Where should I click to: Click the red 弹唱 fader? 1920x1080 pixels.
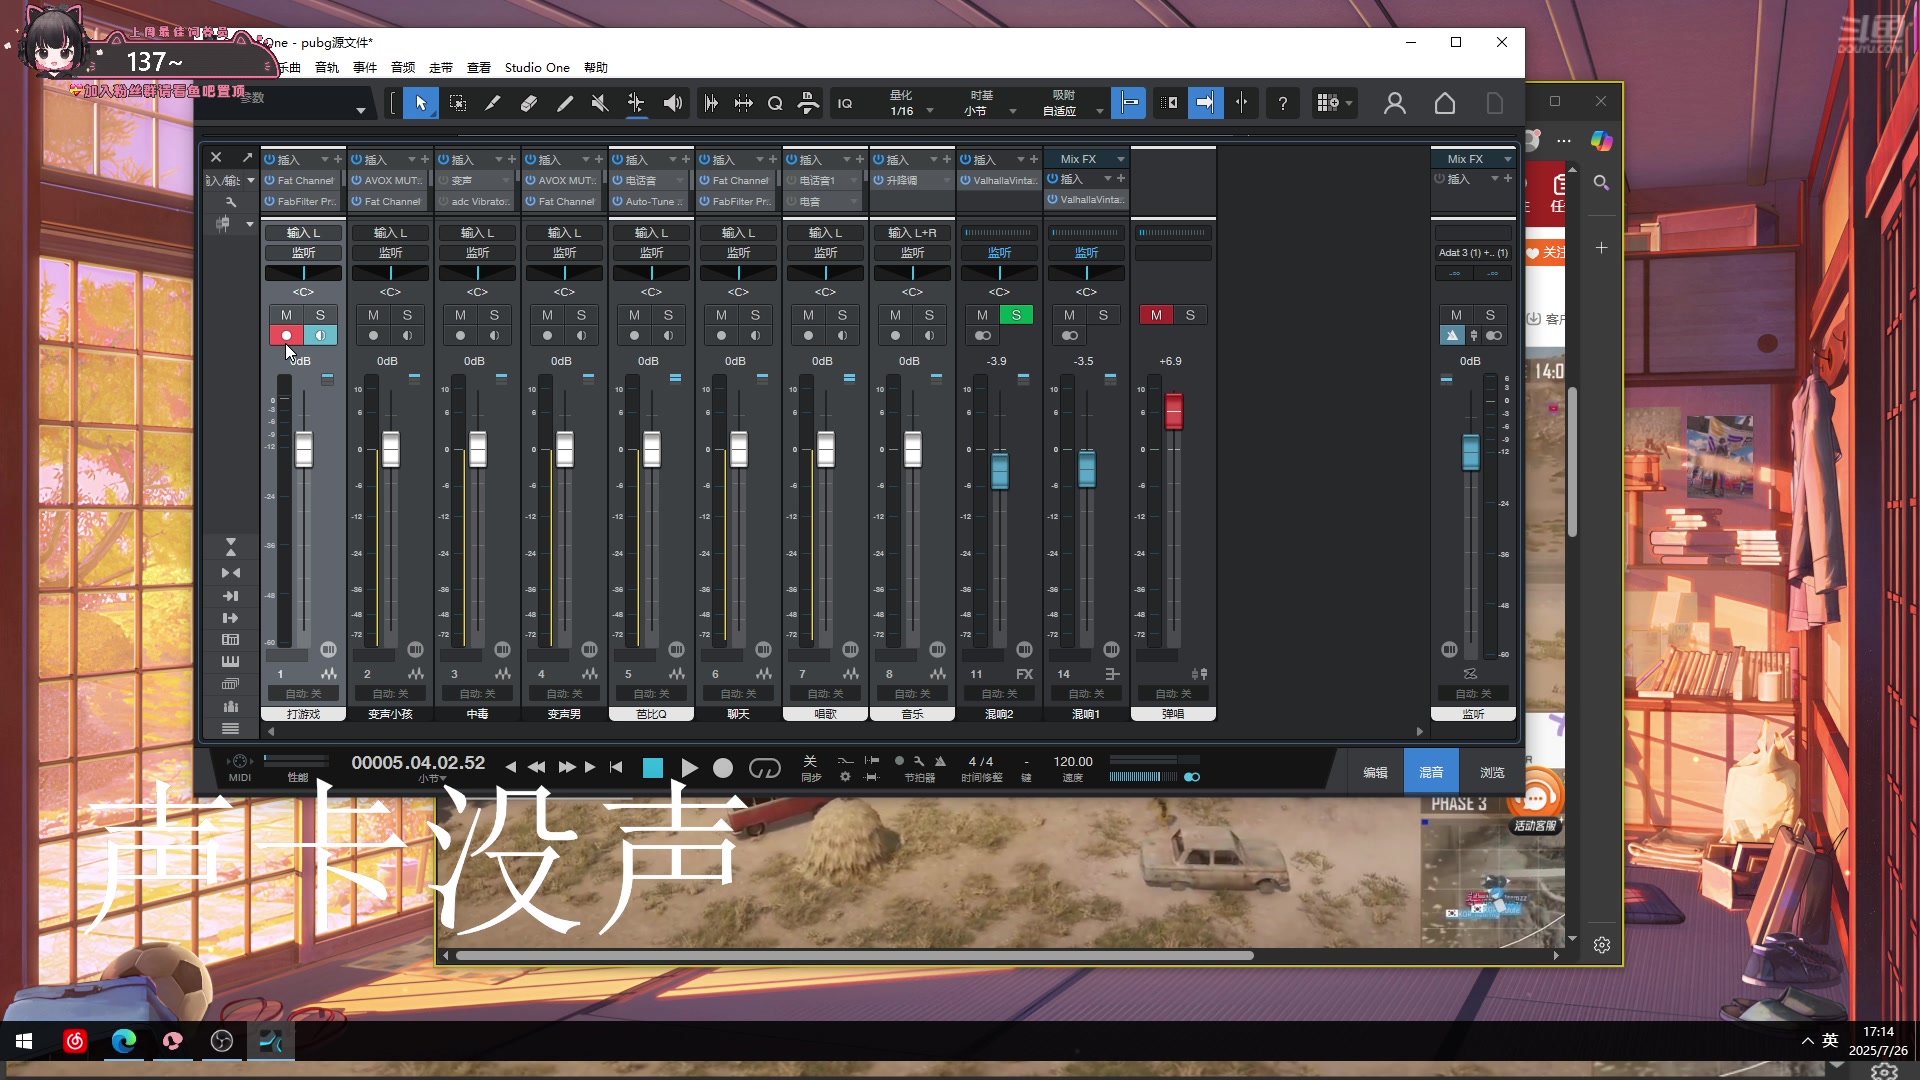pyautogui.click(x=1174, y=411)
